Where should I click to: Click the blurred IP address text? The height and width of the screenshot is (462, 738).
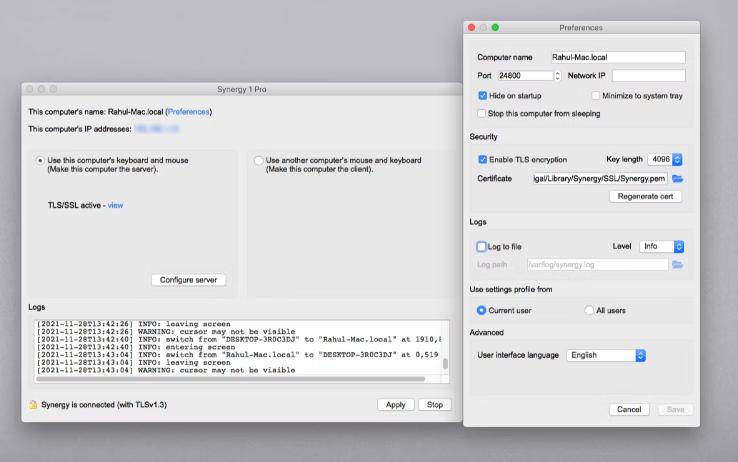[157, 129]
